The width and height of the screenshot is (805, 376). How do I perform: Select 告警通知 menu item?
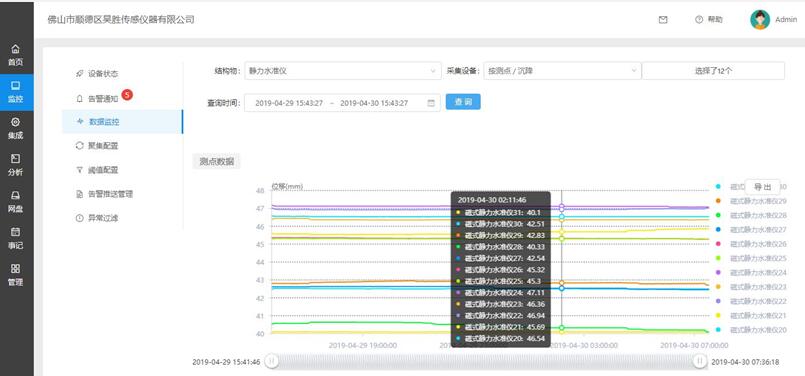pos(103,98)
